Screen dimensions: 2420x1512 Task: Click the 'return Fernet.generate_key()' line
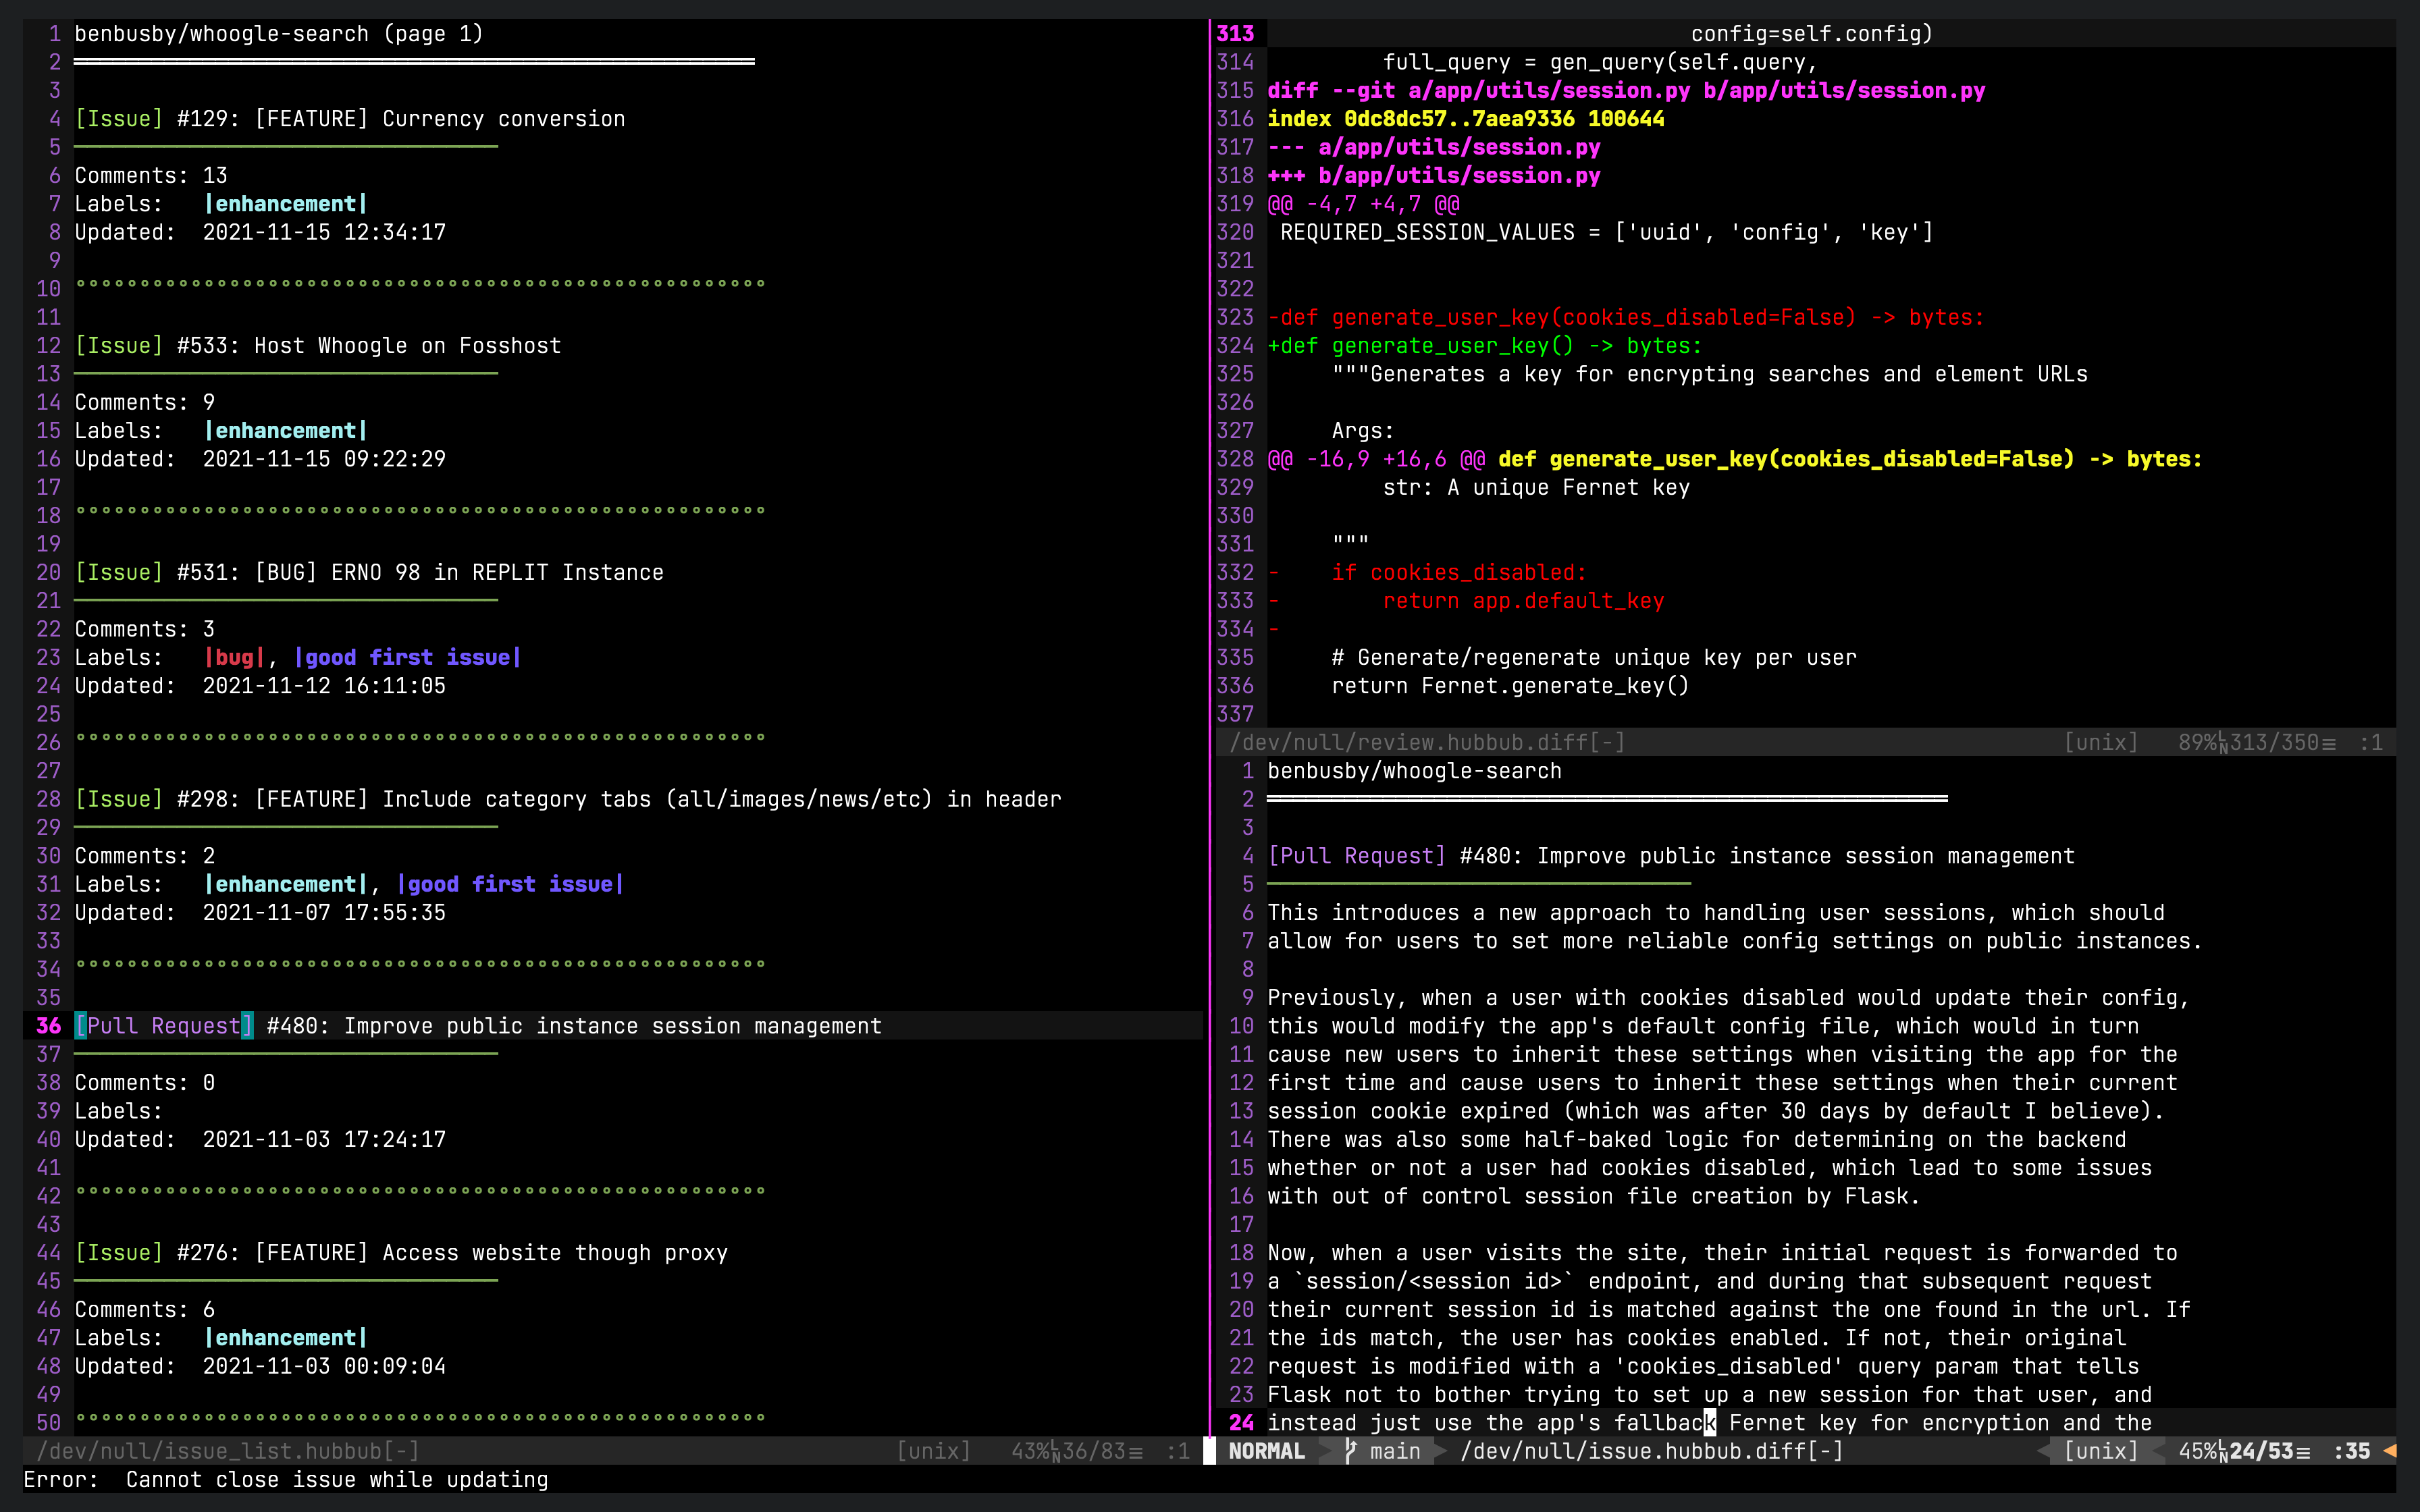click(1511, 686)
